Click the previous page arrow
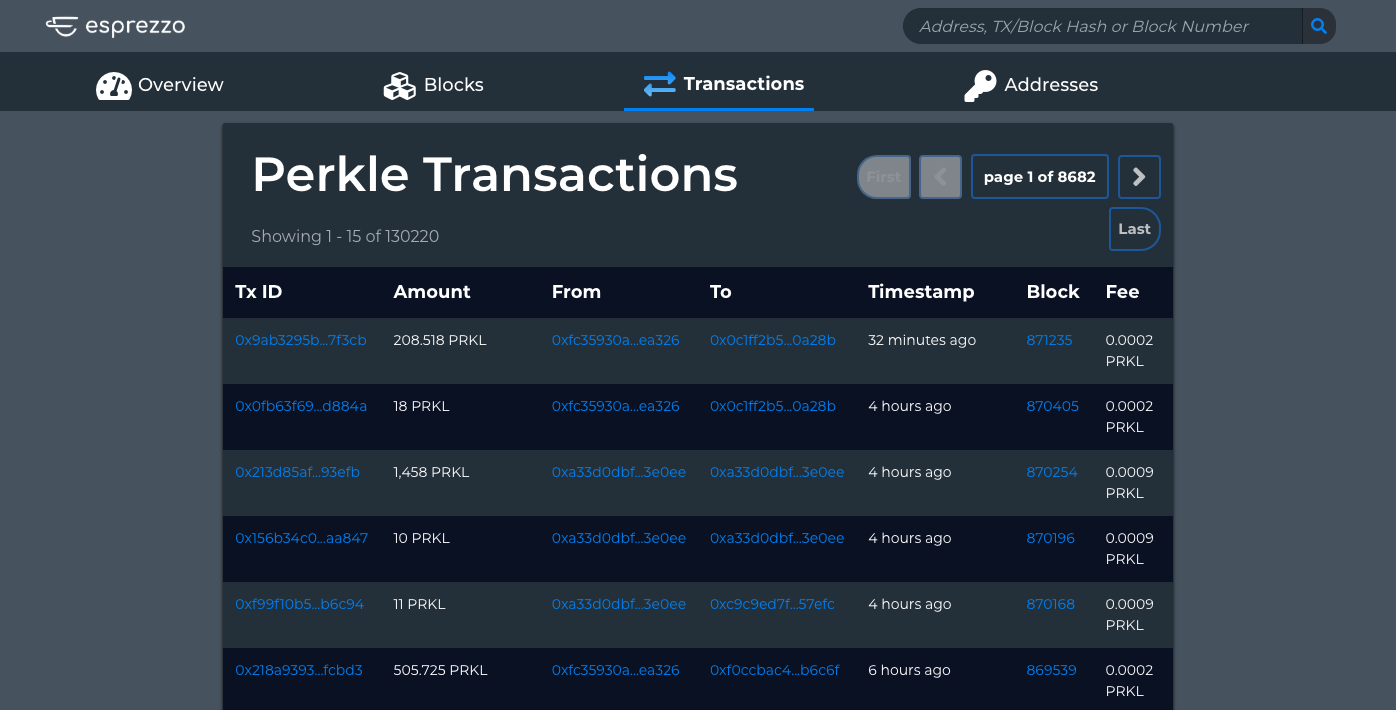 pos(940,177)
